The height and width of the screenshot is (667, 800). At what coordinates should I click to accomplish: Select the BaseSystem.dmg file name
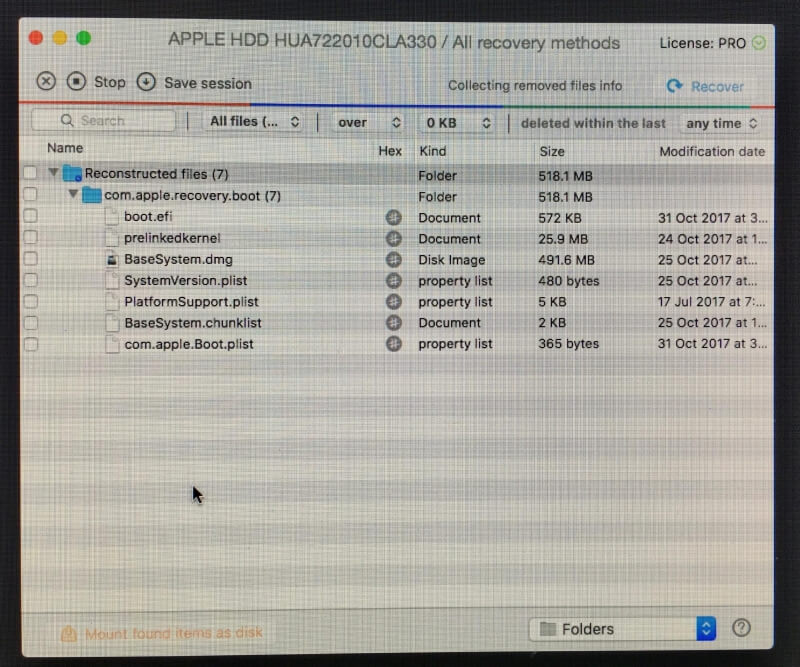tap(178, 259)
